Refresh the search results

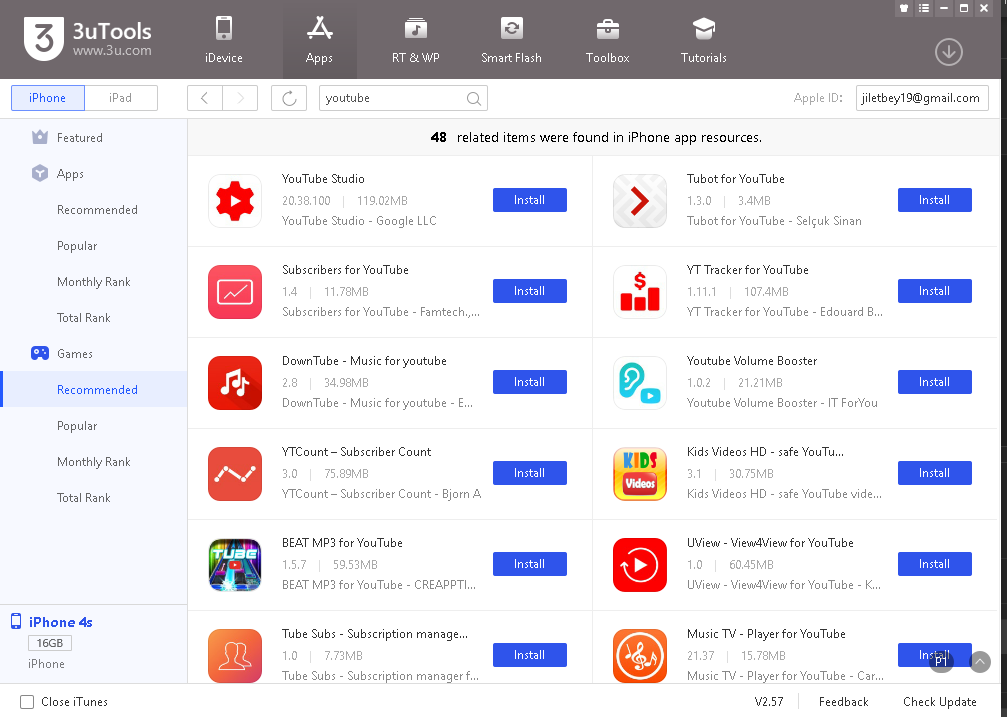click(x=289, y=98)
